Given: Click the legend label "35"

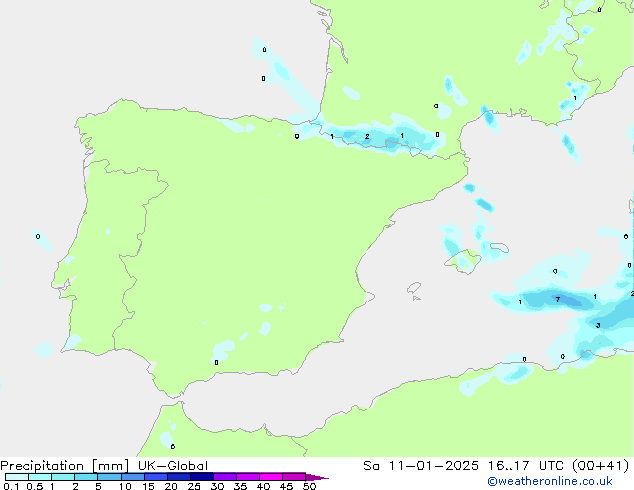Looking at the screenshot, I should (240, 486).
